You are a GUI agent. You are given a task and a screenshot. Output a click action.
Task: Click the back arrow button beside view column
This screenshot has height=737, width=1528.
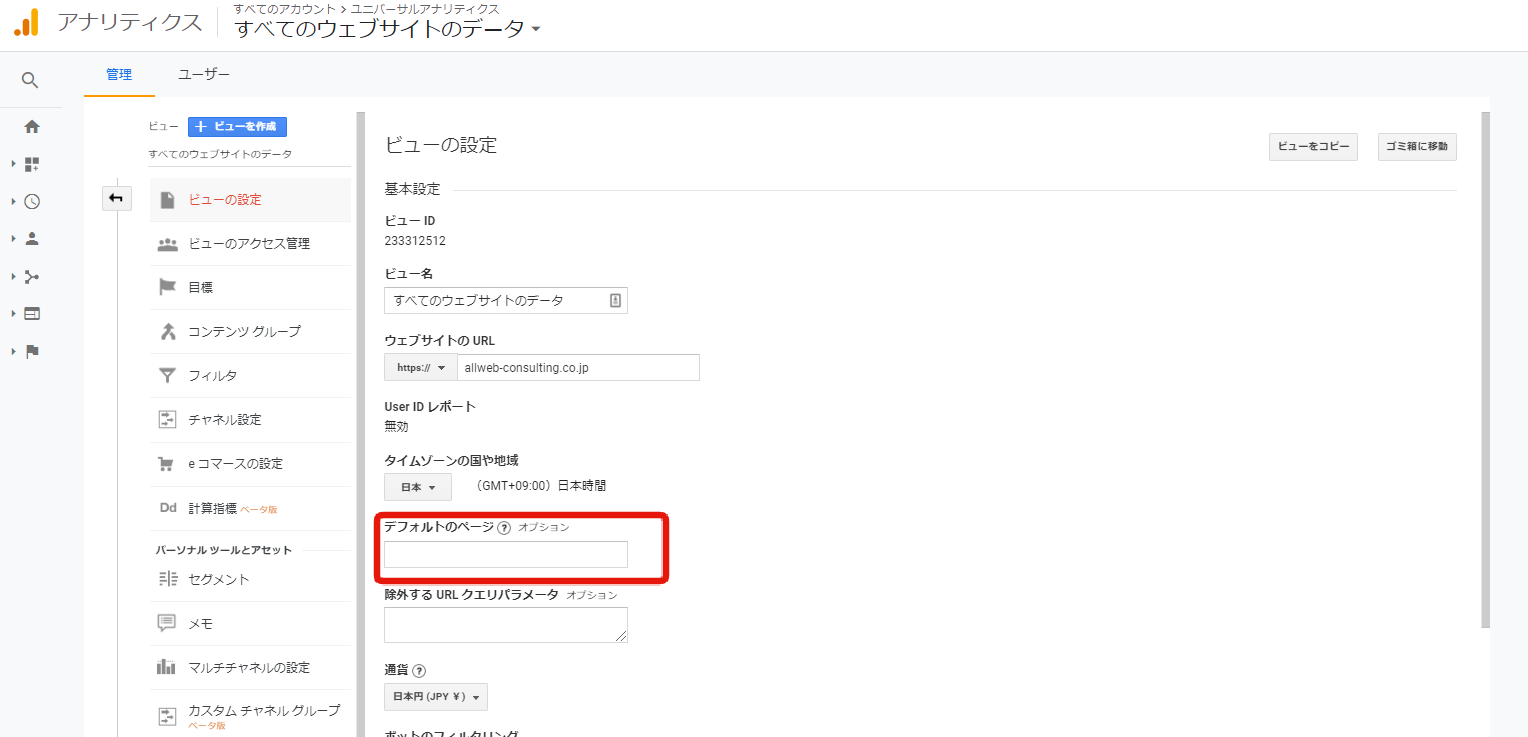pyautogui.click(x=116, y=198)
